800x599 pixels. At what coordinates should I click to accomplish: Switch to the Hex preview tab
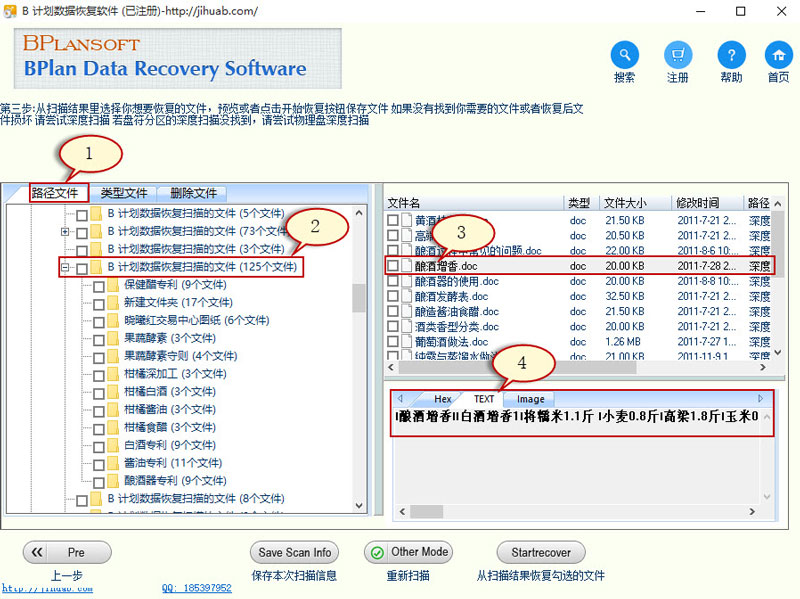click(442, 399)
